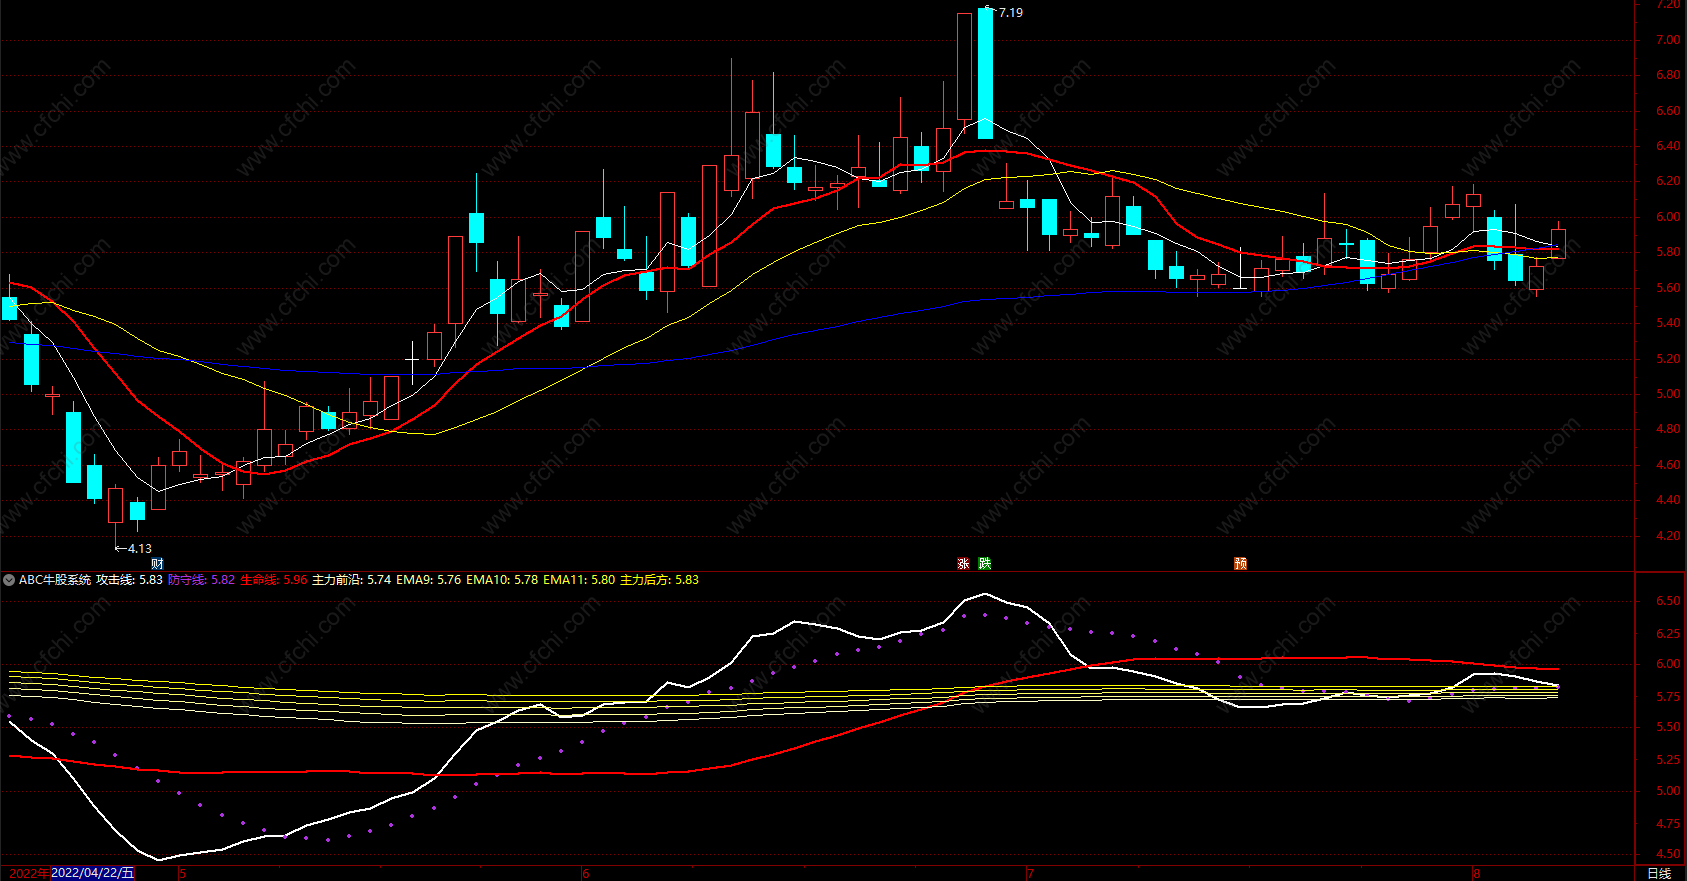The image size is (1687, 881).
Task: Click the 6.50 indicator axis label
Action: [x=1668, y=601]
